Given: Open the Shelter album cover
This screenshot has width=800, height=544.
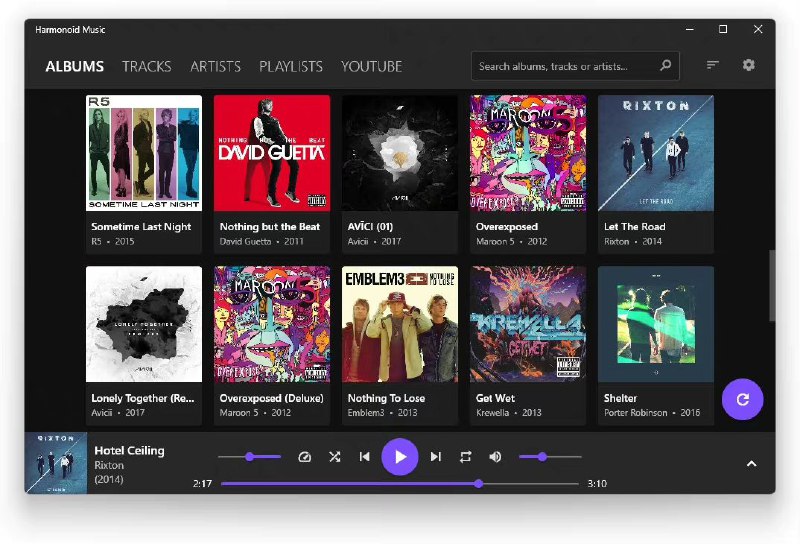Looking at the screenshot, I should (x=656, y=324).
